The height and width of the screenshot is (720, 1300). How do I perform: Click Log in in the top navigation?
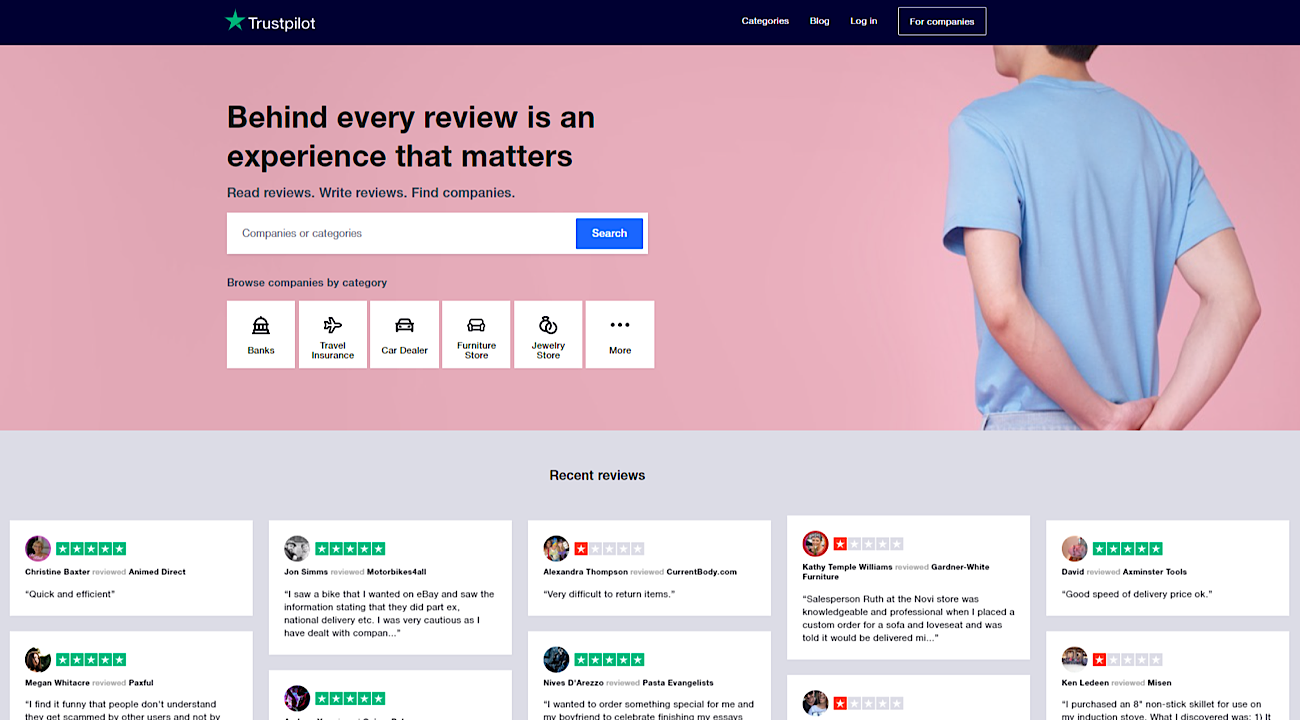(864, 21)
